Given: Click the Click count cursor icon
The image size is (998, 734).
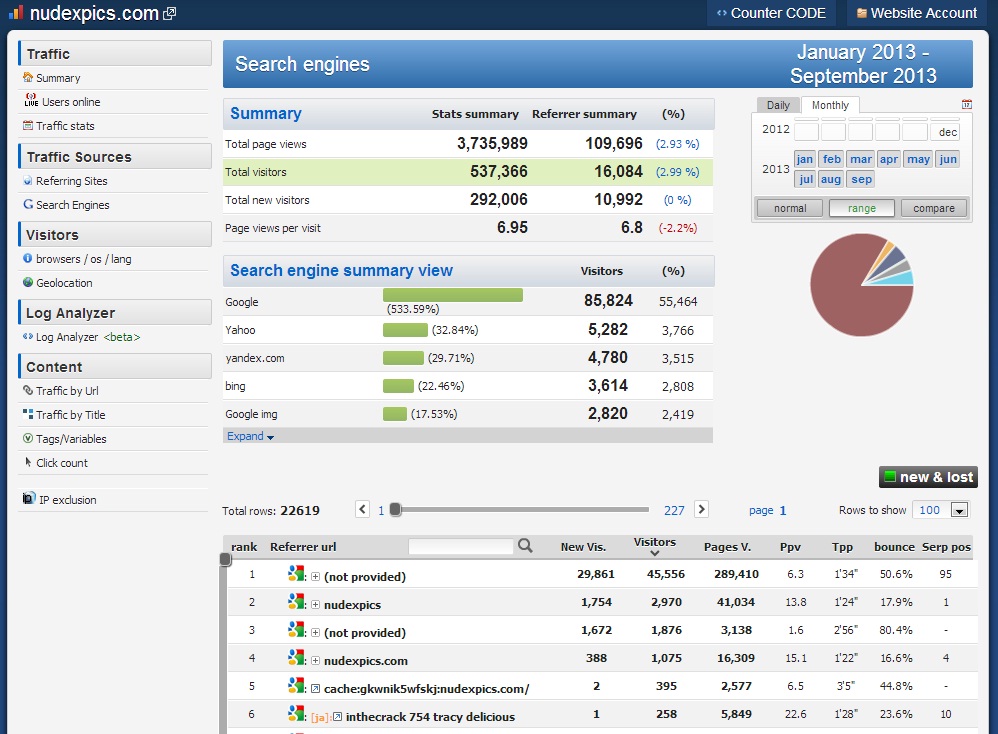Looking at the screenshot, I should click(x=28, y=462).
